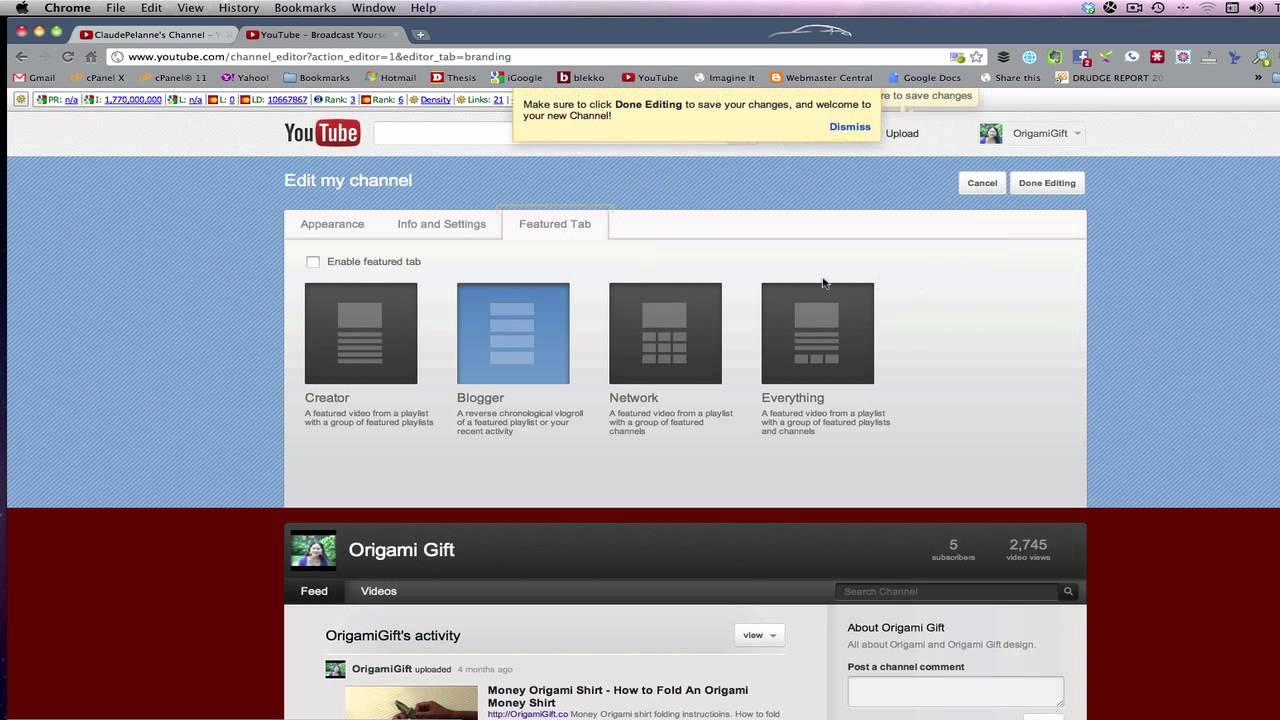The image size is (1280, 720).
Task: Open the Webmaster Central bookmark
Action: [821, 77]
